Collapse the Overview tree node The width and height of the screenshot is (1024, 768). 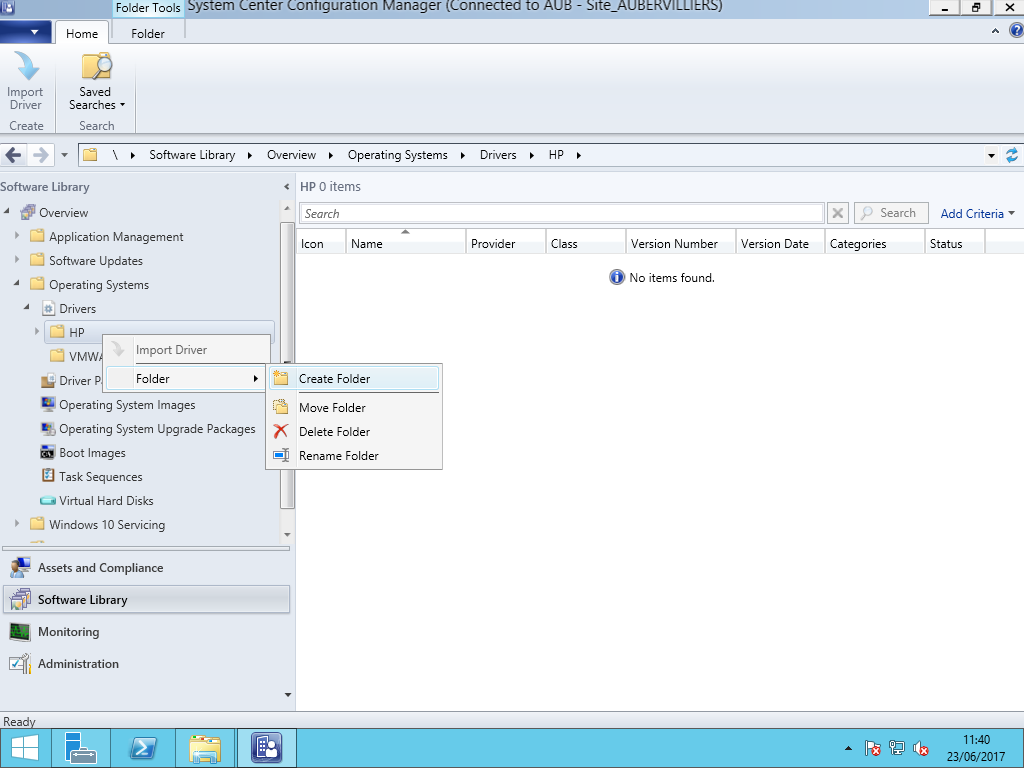[x=7, y=212]
